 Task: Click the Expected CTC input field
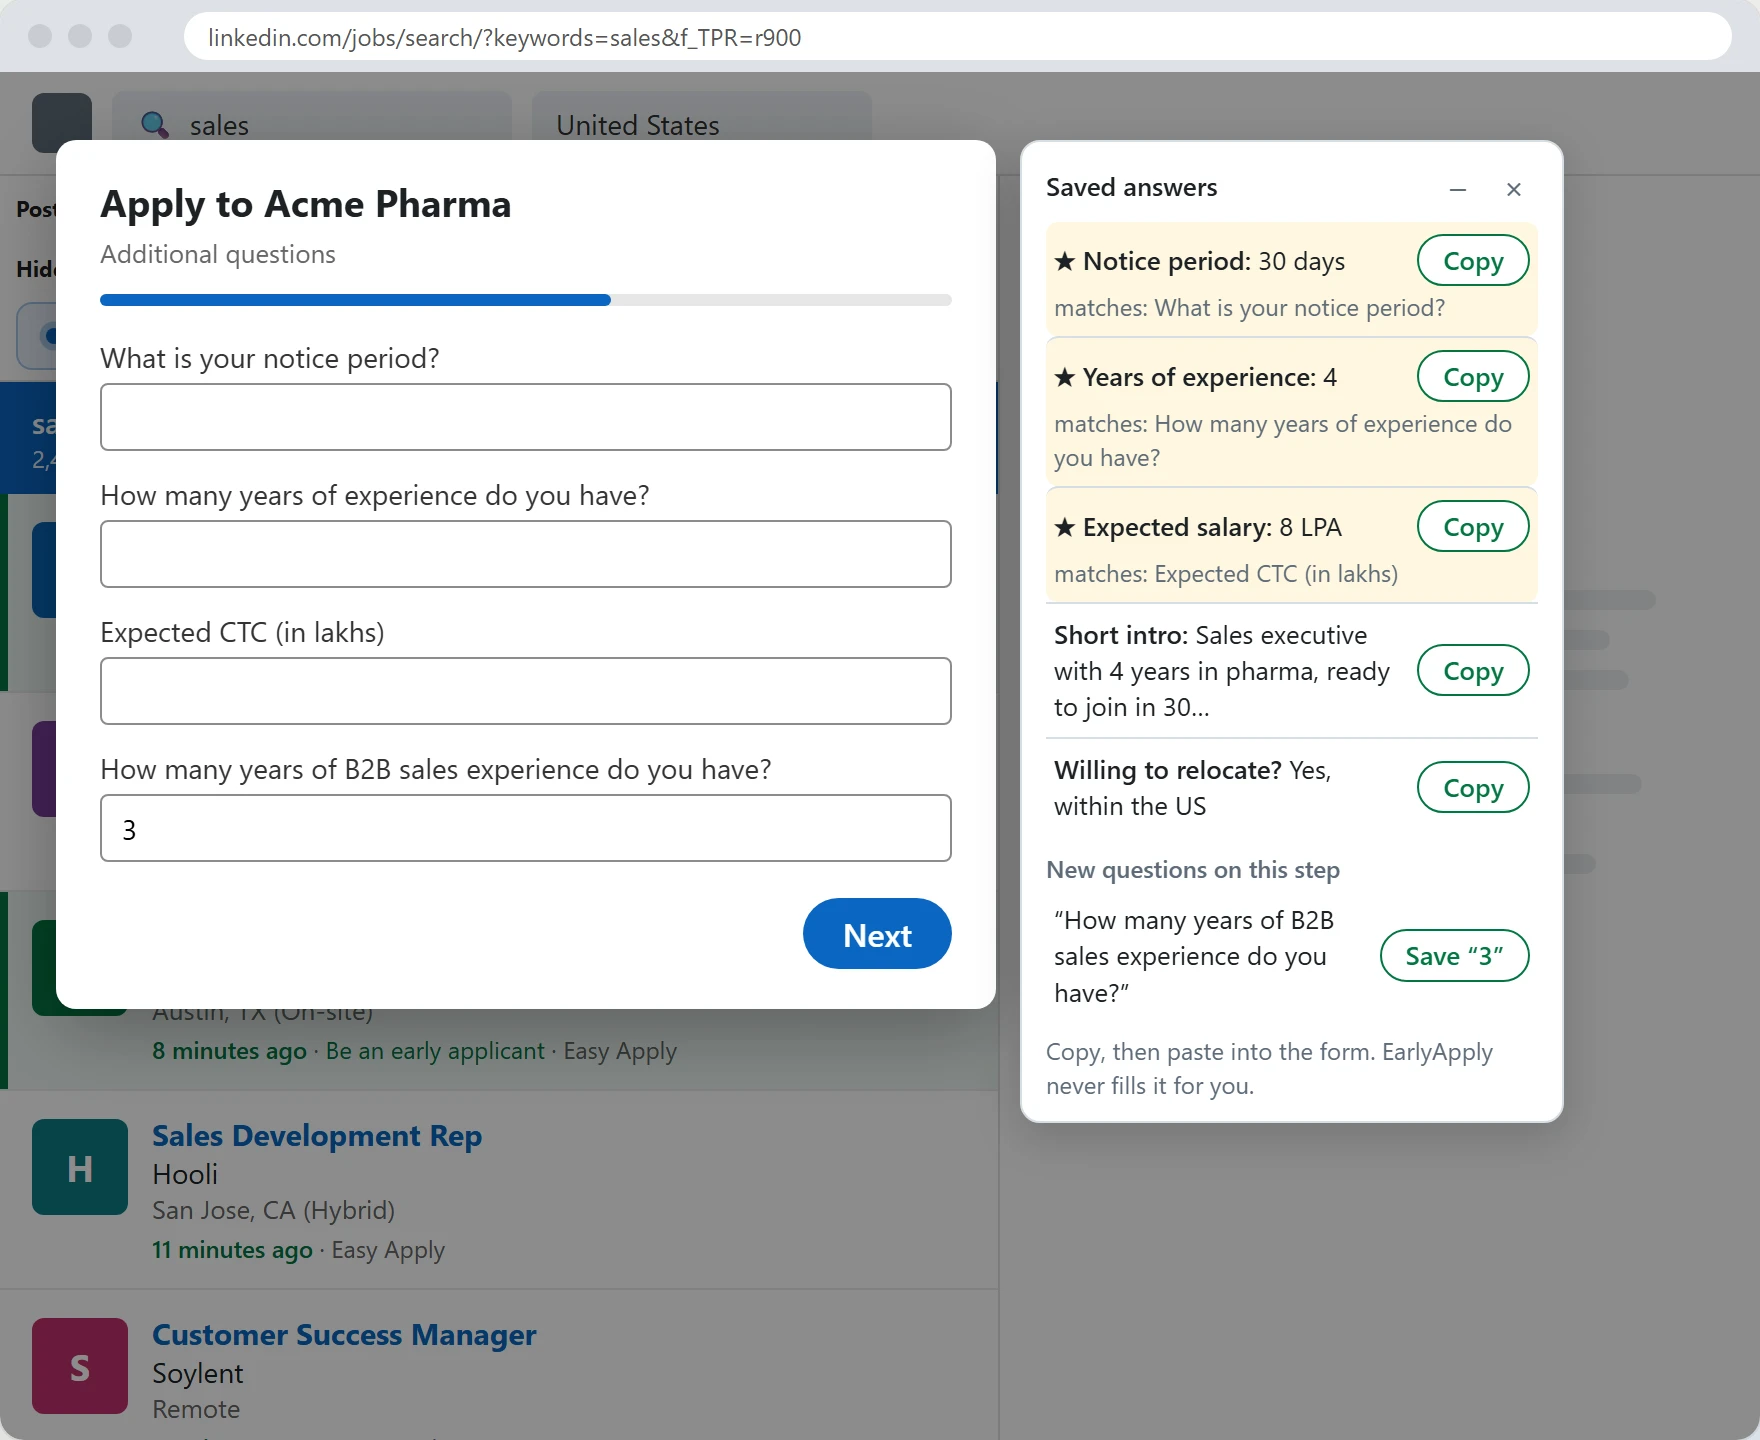(x=526, y=691)
